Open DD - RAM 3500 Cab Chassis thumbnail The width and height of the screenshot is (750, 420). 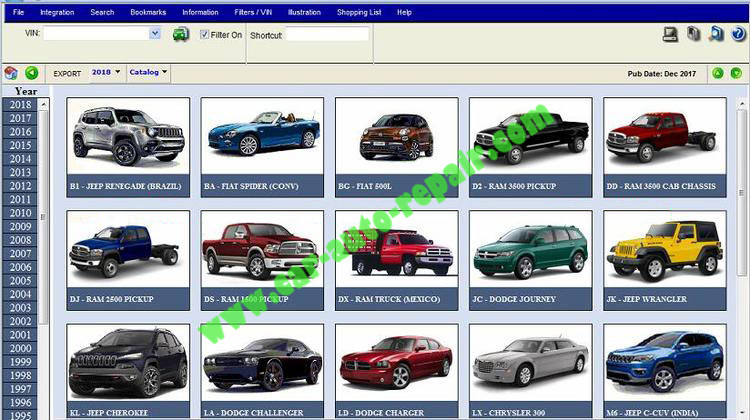click(x=665, y=147)
